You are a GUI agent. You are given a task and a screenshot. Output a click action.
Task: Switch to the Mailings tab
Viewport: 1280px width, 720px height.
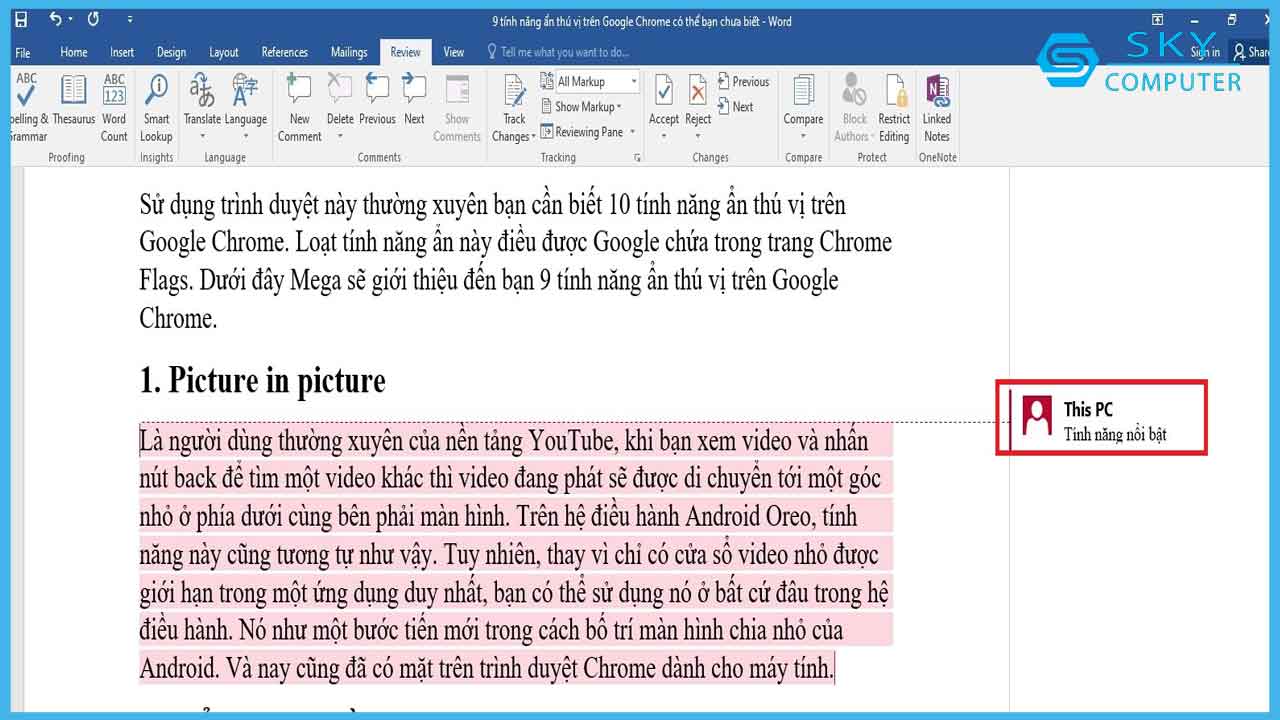click(x=349, y=52)
